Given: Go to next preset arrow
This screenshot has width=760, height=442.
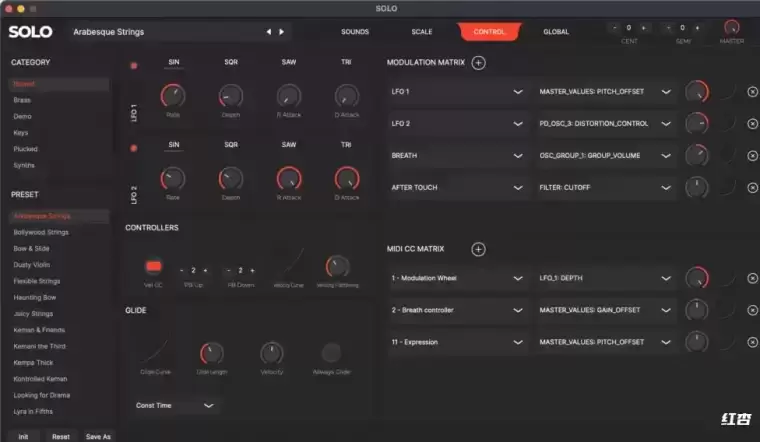Looking at the screenshot, I should pos(282,32).
